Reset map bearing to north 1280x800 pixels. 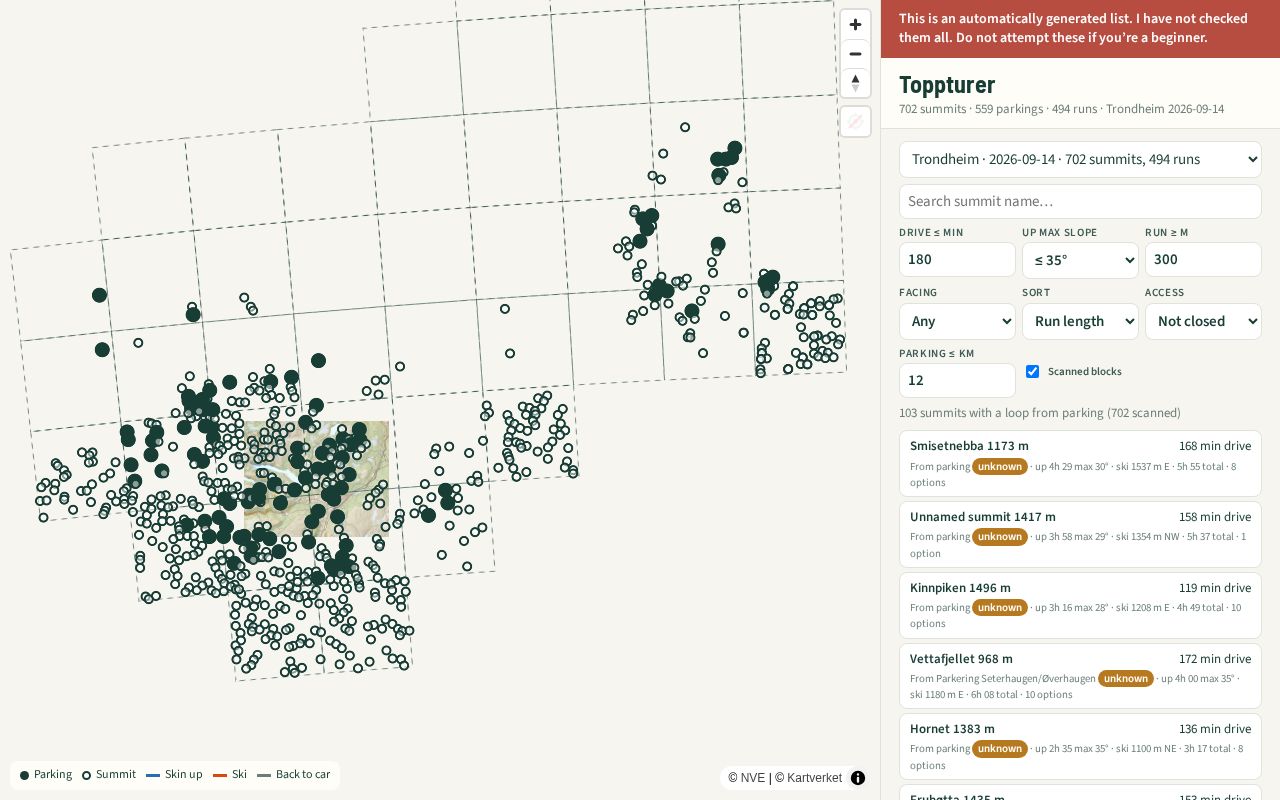click(x=855, y=83)
